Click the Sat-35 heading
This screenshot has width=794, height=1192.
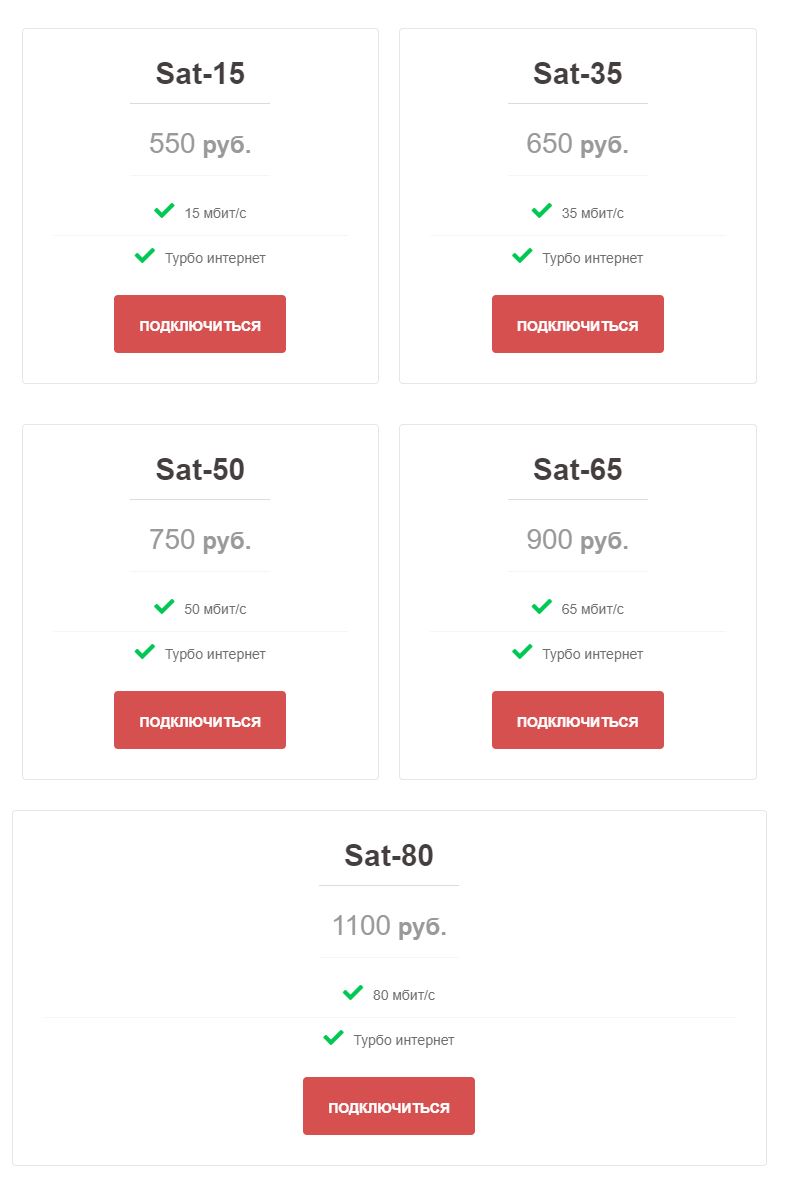point(577,74)
